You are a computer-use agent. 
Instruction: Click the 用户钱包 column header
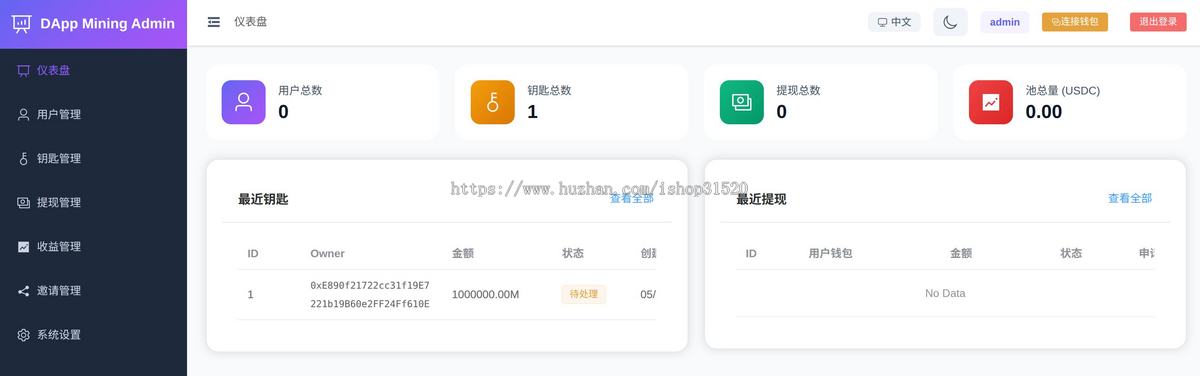pyautogui.click(x=830, y=254)
